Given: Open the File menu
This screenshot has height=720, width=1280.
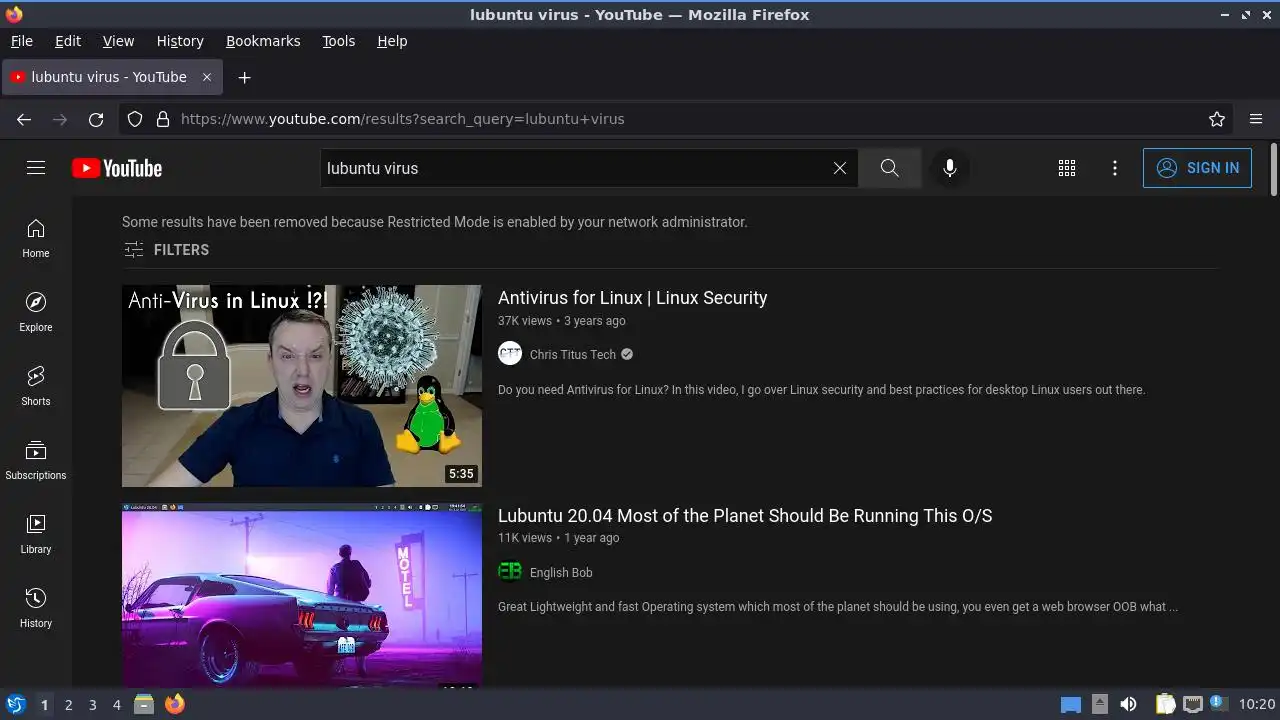Looking at the screenshot, I should pos(21,41).
